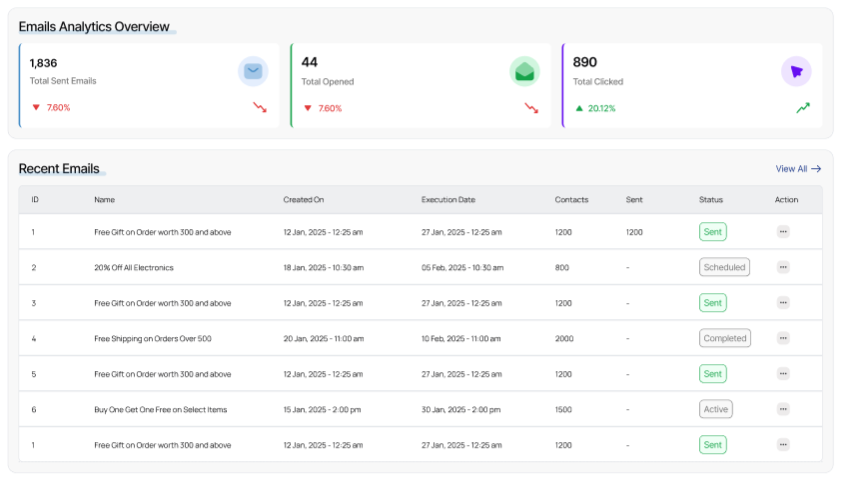Screen dimensions: 852x493
Task: Click the green rising chart icon in Total Clicked card
Action: click(803, 108)
